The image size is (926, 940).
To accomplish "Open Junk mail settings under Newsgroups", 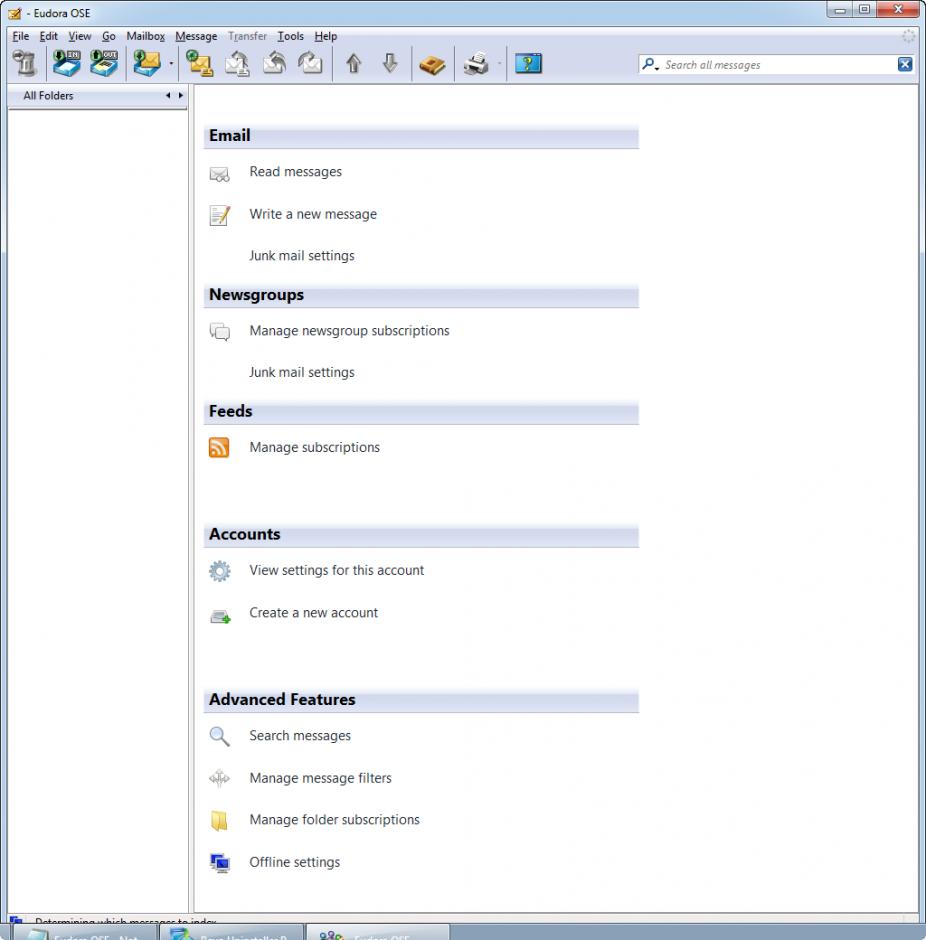I will (x=302, y=372).
